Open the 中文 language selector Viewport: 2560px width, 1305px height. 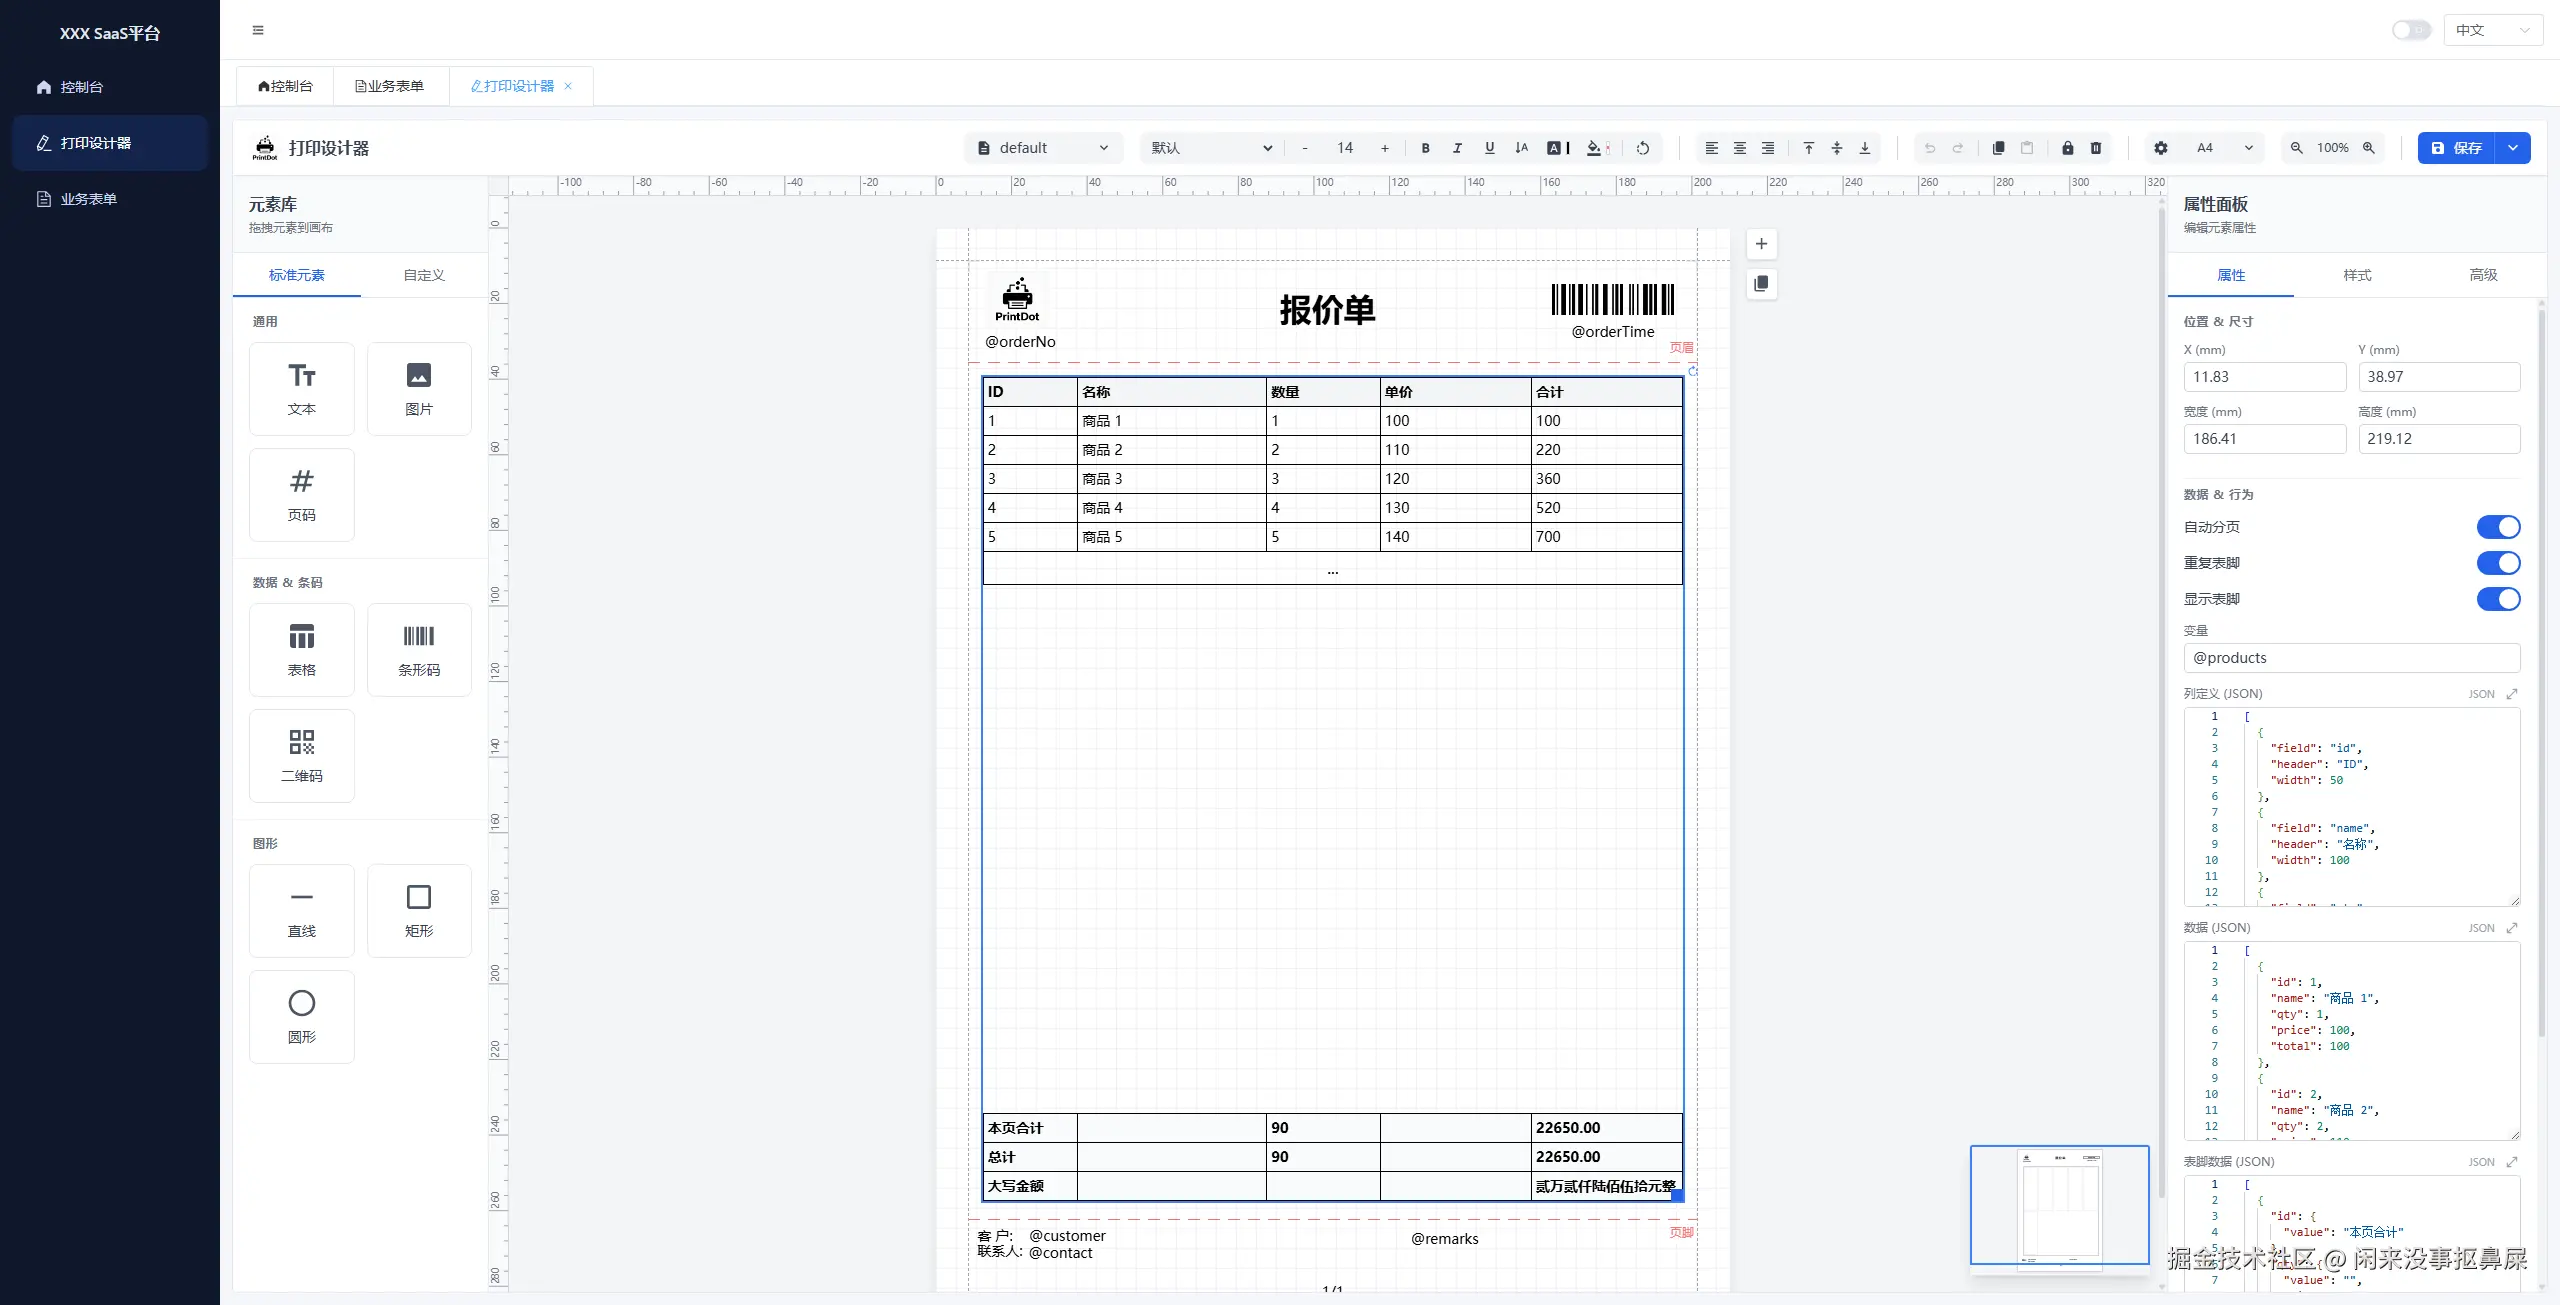(x=2491, y=30)
